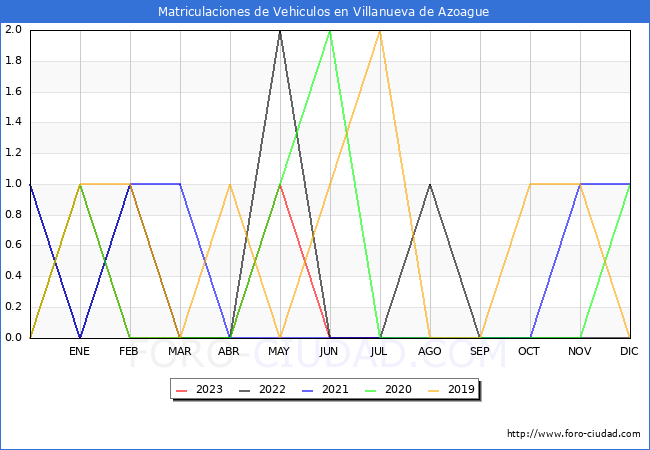650x450 pixels.
Task: Click the 2020 green peak at JUN
Action: tap(330, 31)
